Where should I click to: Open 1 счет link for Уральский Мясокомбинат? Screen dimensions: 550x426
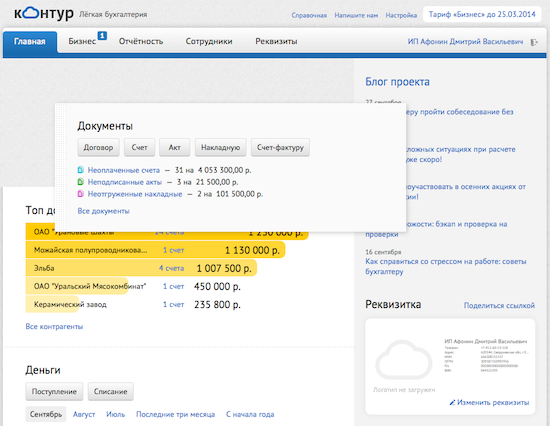coord(173,286)
